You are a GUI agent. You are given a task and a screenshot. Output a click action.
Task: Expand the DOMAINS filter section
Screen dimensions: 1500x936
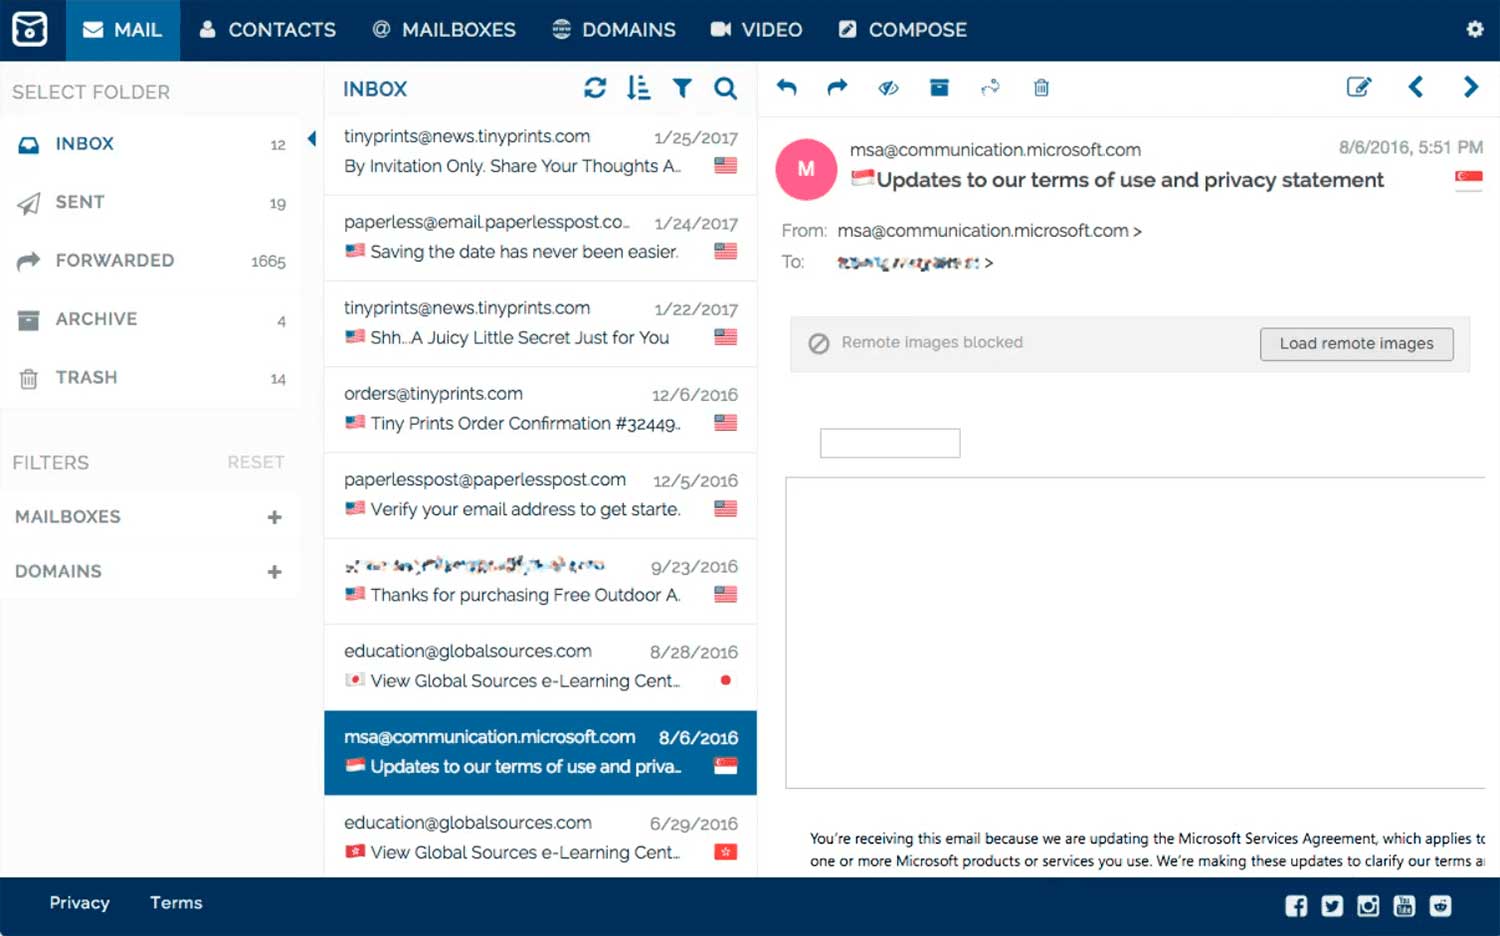point(273,572)
